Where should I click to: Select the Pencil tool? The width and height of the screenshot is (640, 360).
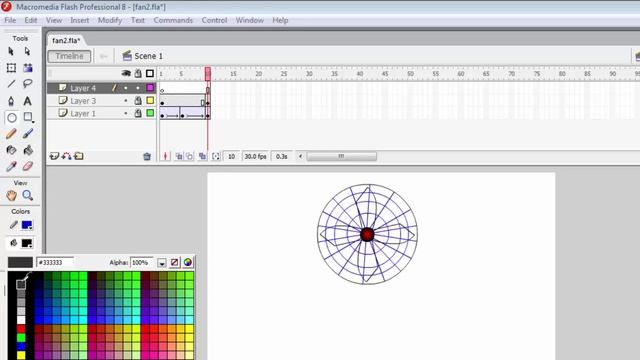[11, 134]
